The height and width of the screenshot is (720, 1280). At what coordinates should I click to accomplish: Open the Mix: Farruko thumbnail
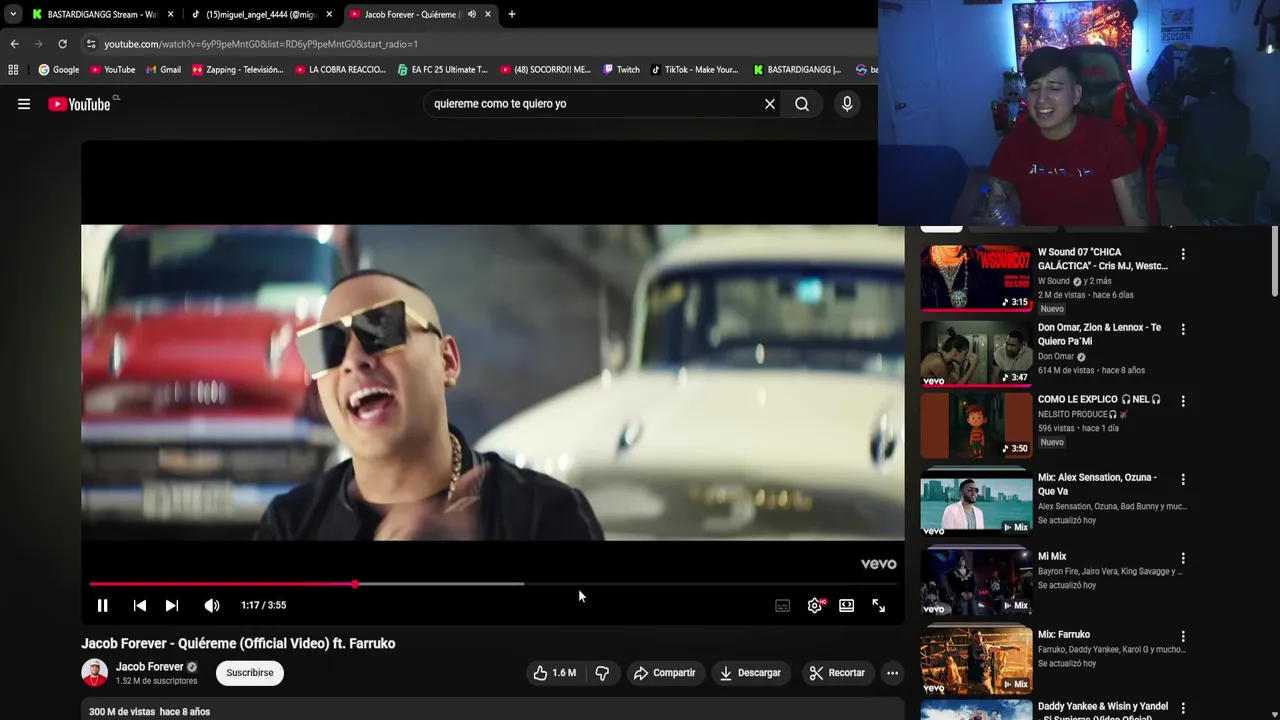point(976,660)
